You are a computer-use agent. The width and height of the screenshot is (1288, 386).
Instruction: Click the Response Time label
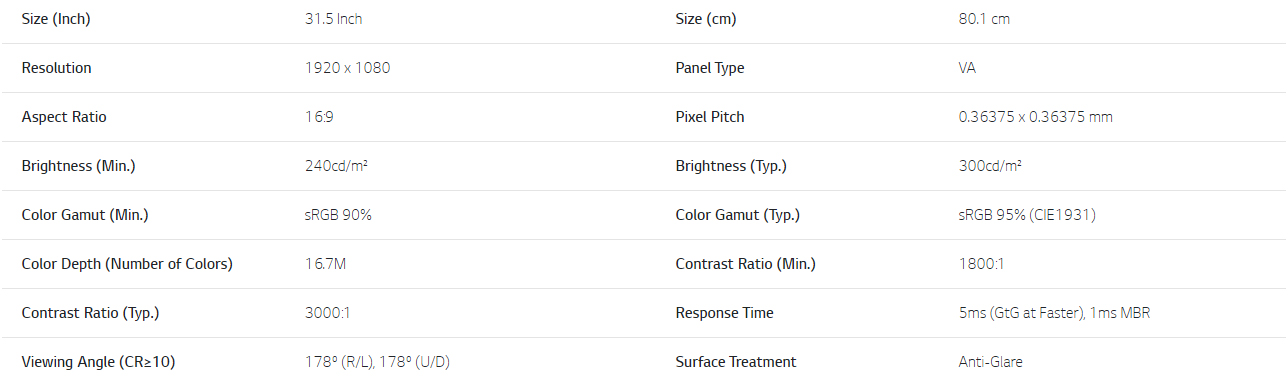pos(724,313)
